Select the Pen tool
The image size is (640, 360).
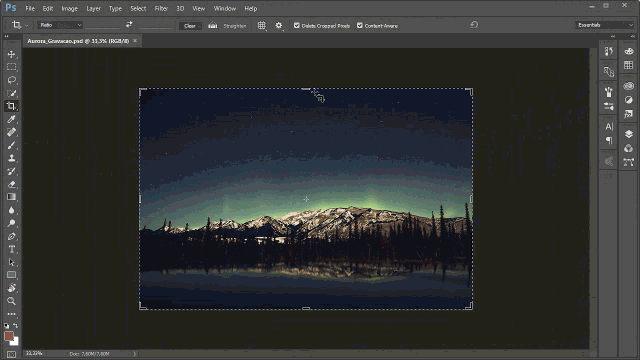coord(11,236)
